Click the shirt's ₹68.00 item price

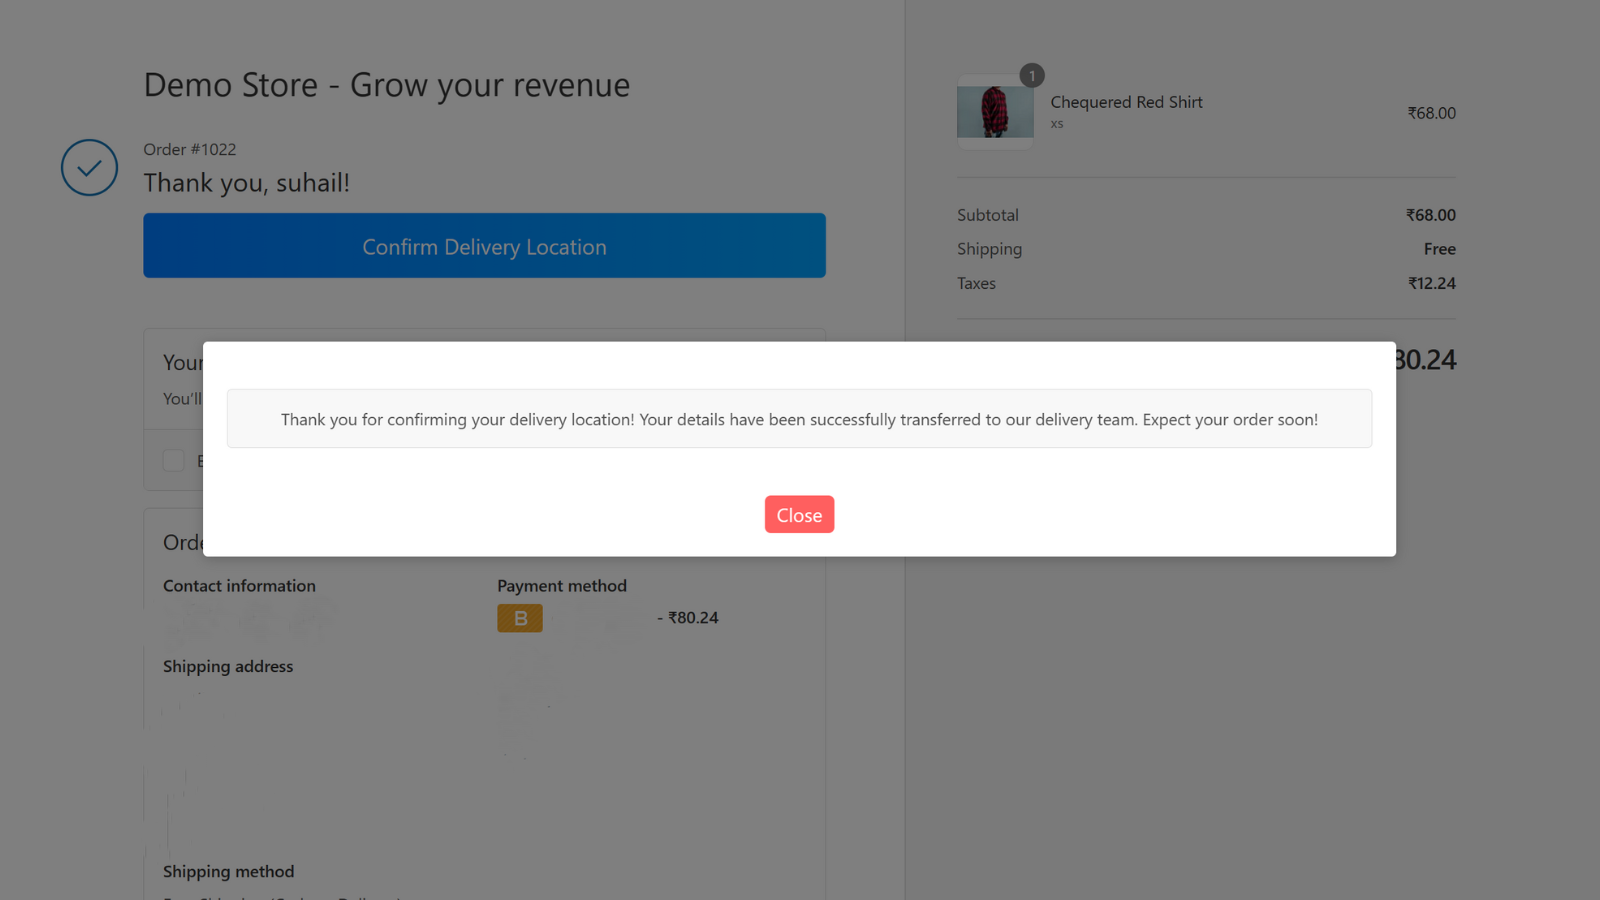(x=1431, y=113)
